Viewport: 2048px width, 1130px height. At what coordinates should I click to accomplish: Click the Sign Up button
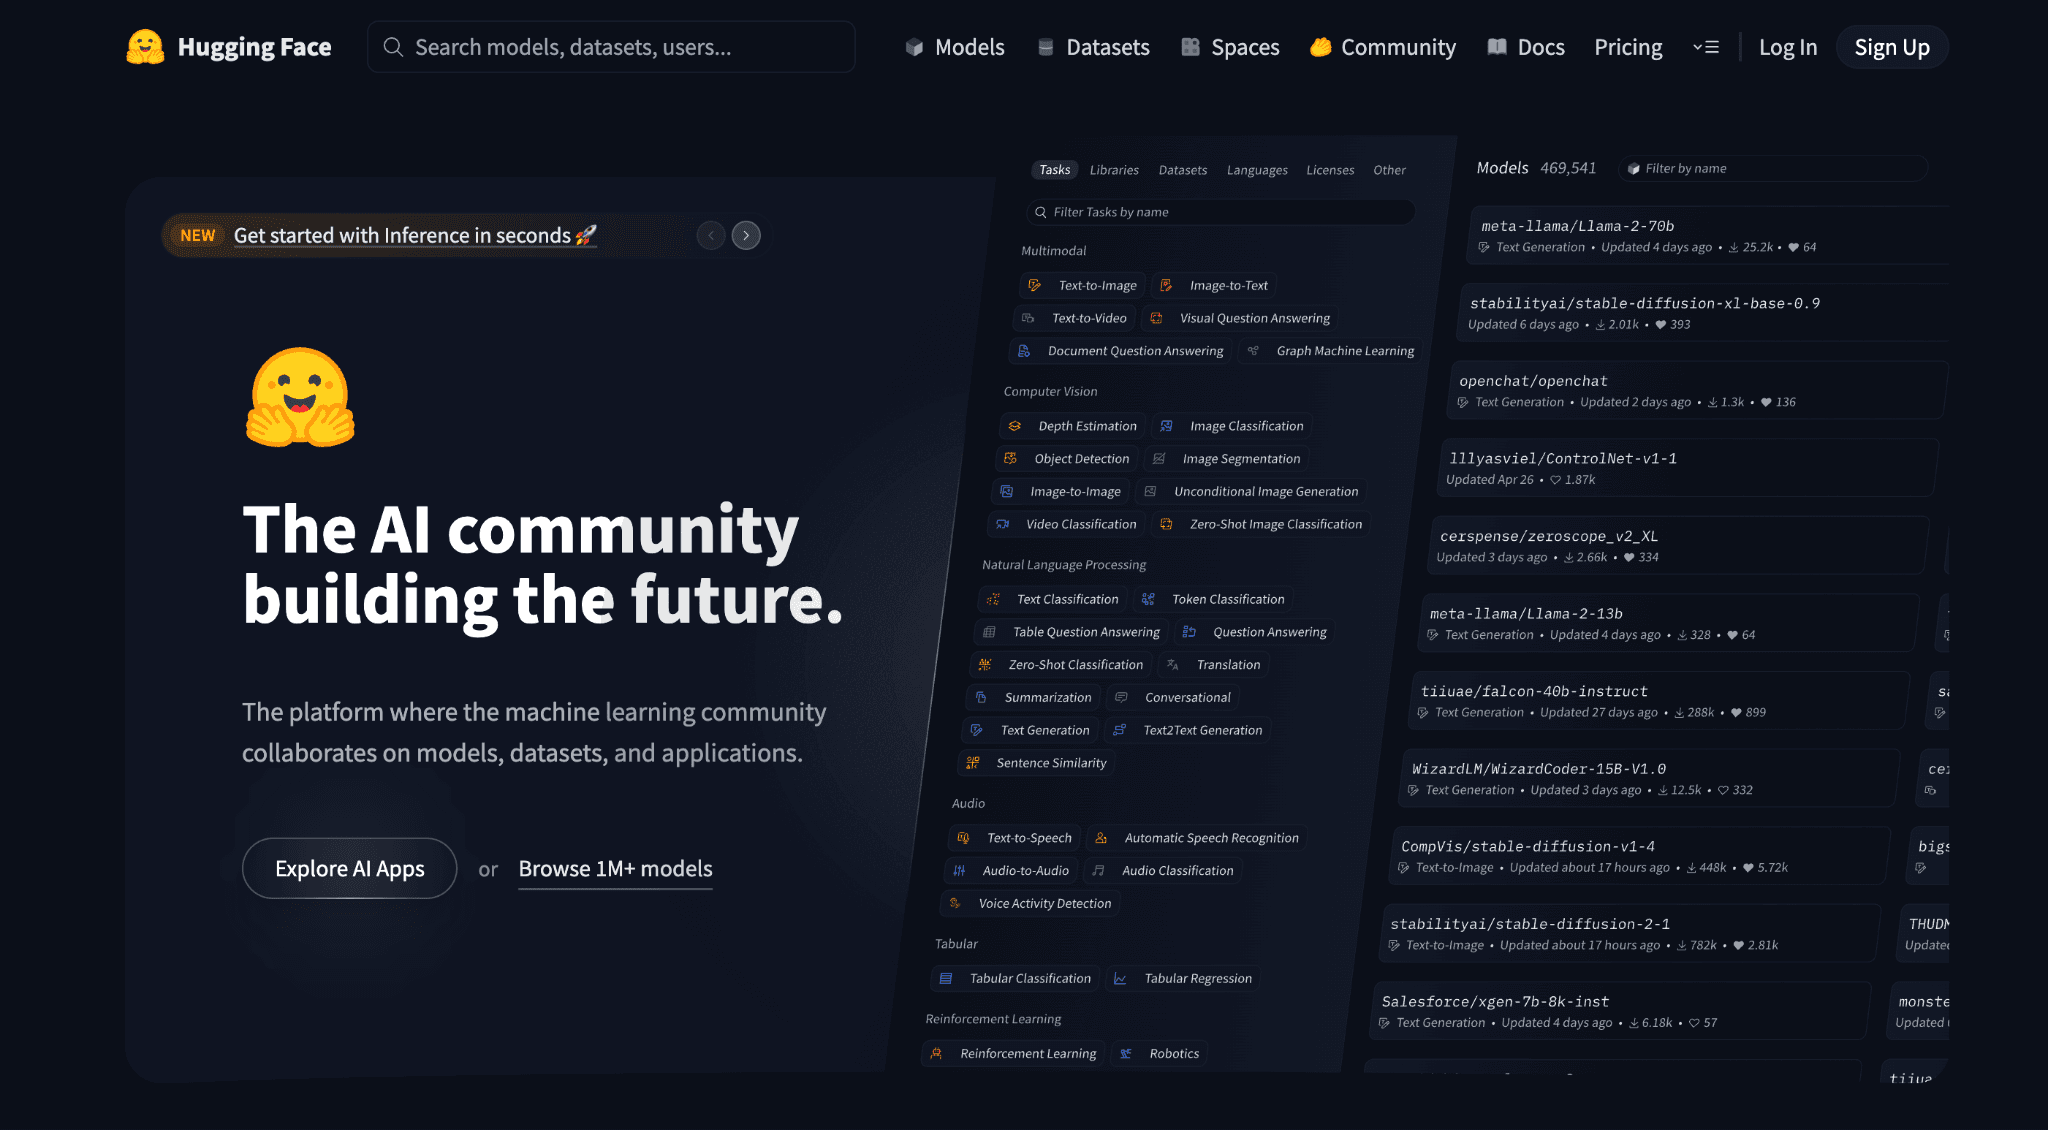(1891, 47)
